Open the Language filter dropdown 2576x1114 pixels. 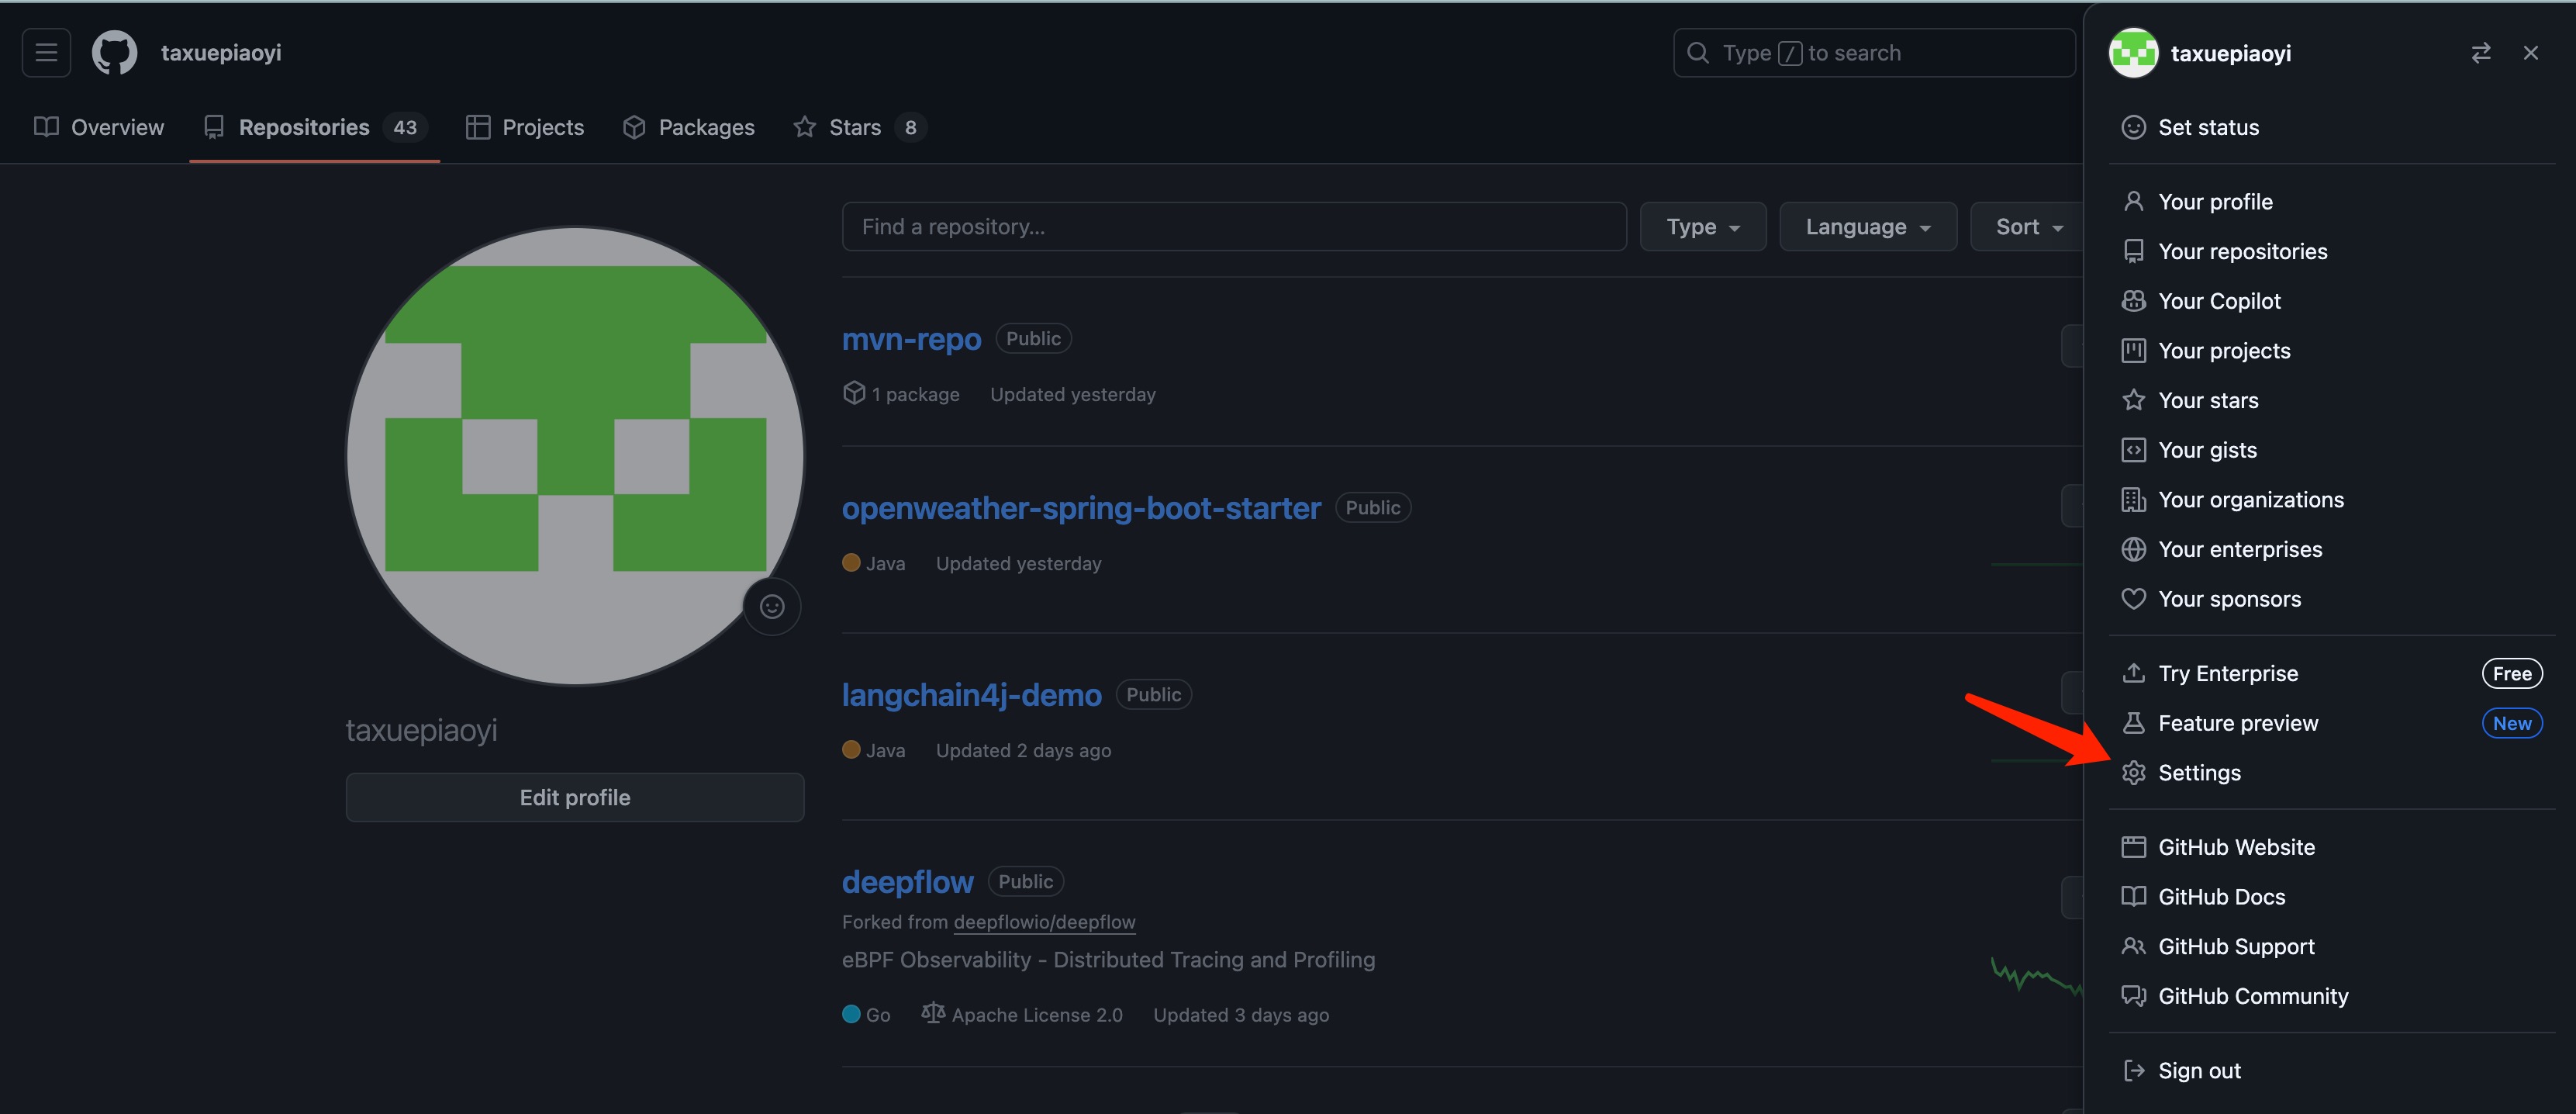(1867, 226)
